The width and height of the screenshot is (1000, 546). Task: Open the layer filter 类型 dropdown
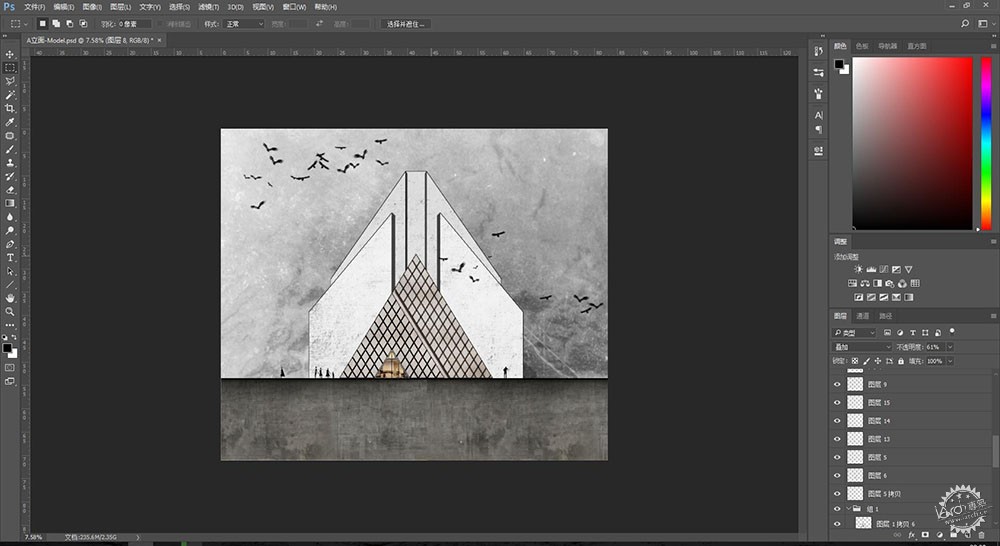[x=855, y=332]
